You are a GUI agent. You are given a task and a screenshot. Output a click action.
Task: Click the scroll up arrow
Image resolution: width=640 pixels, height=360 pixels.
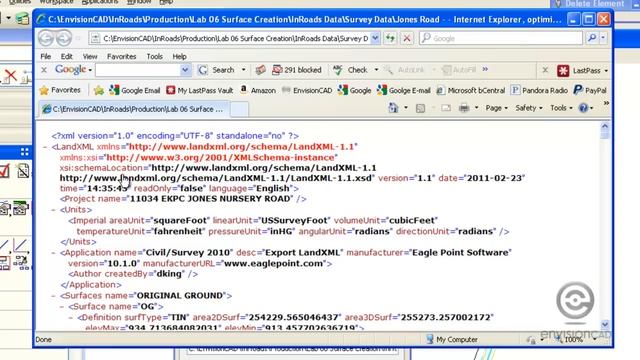(604, 126)
